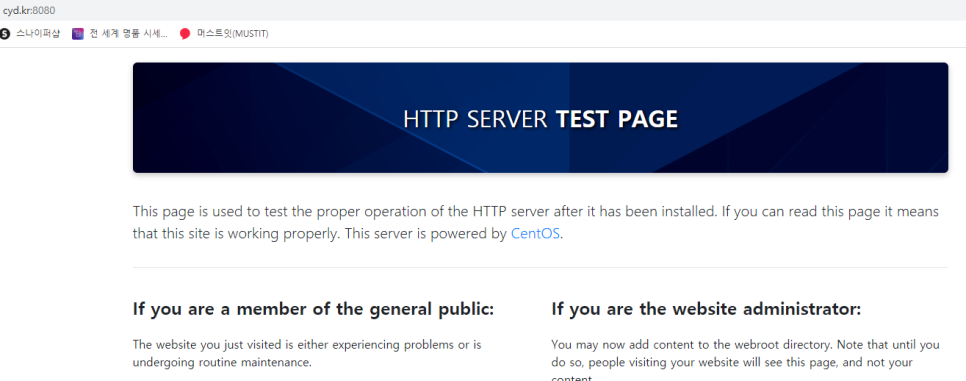Click the 스나이퍼샵 bookmark favicon
966x381 pixels.
point(4,34)
